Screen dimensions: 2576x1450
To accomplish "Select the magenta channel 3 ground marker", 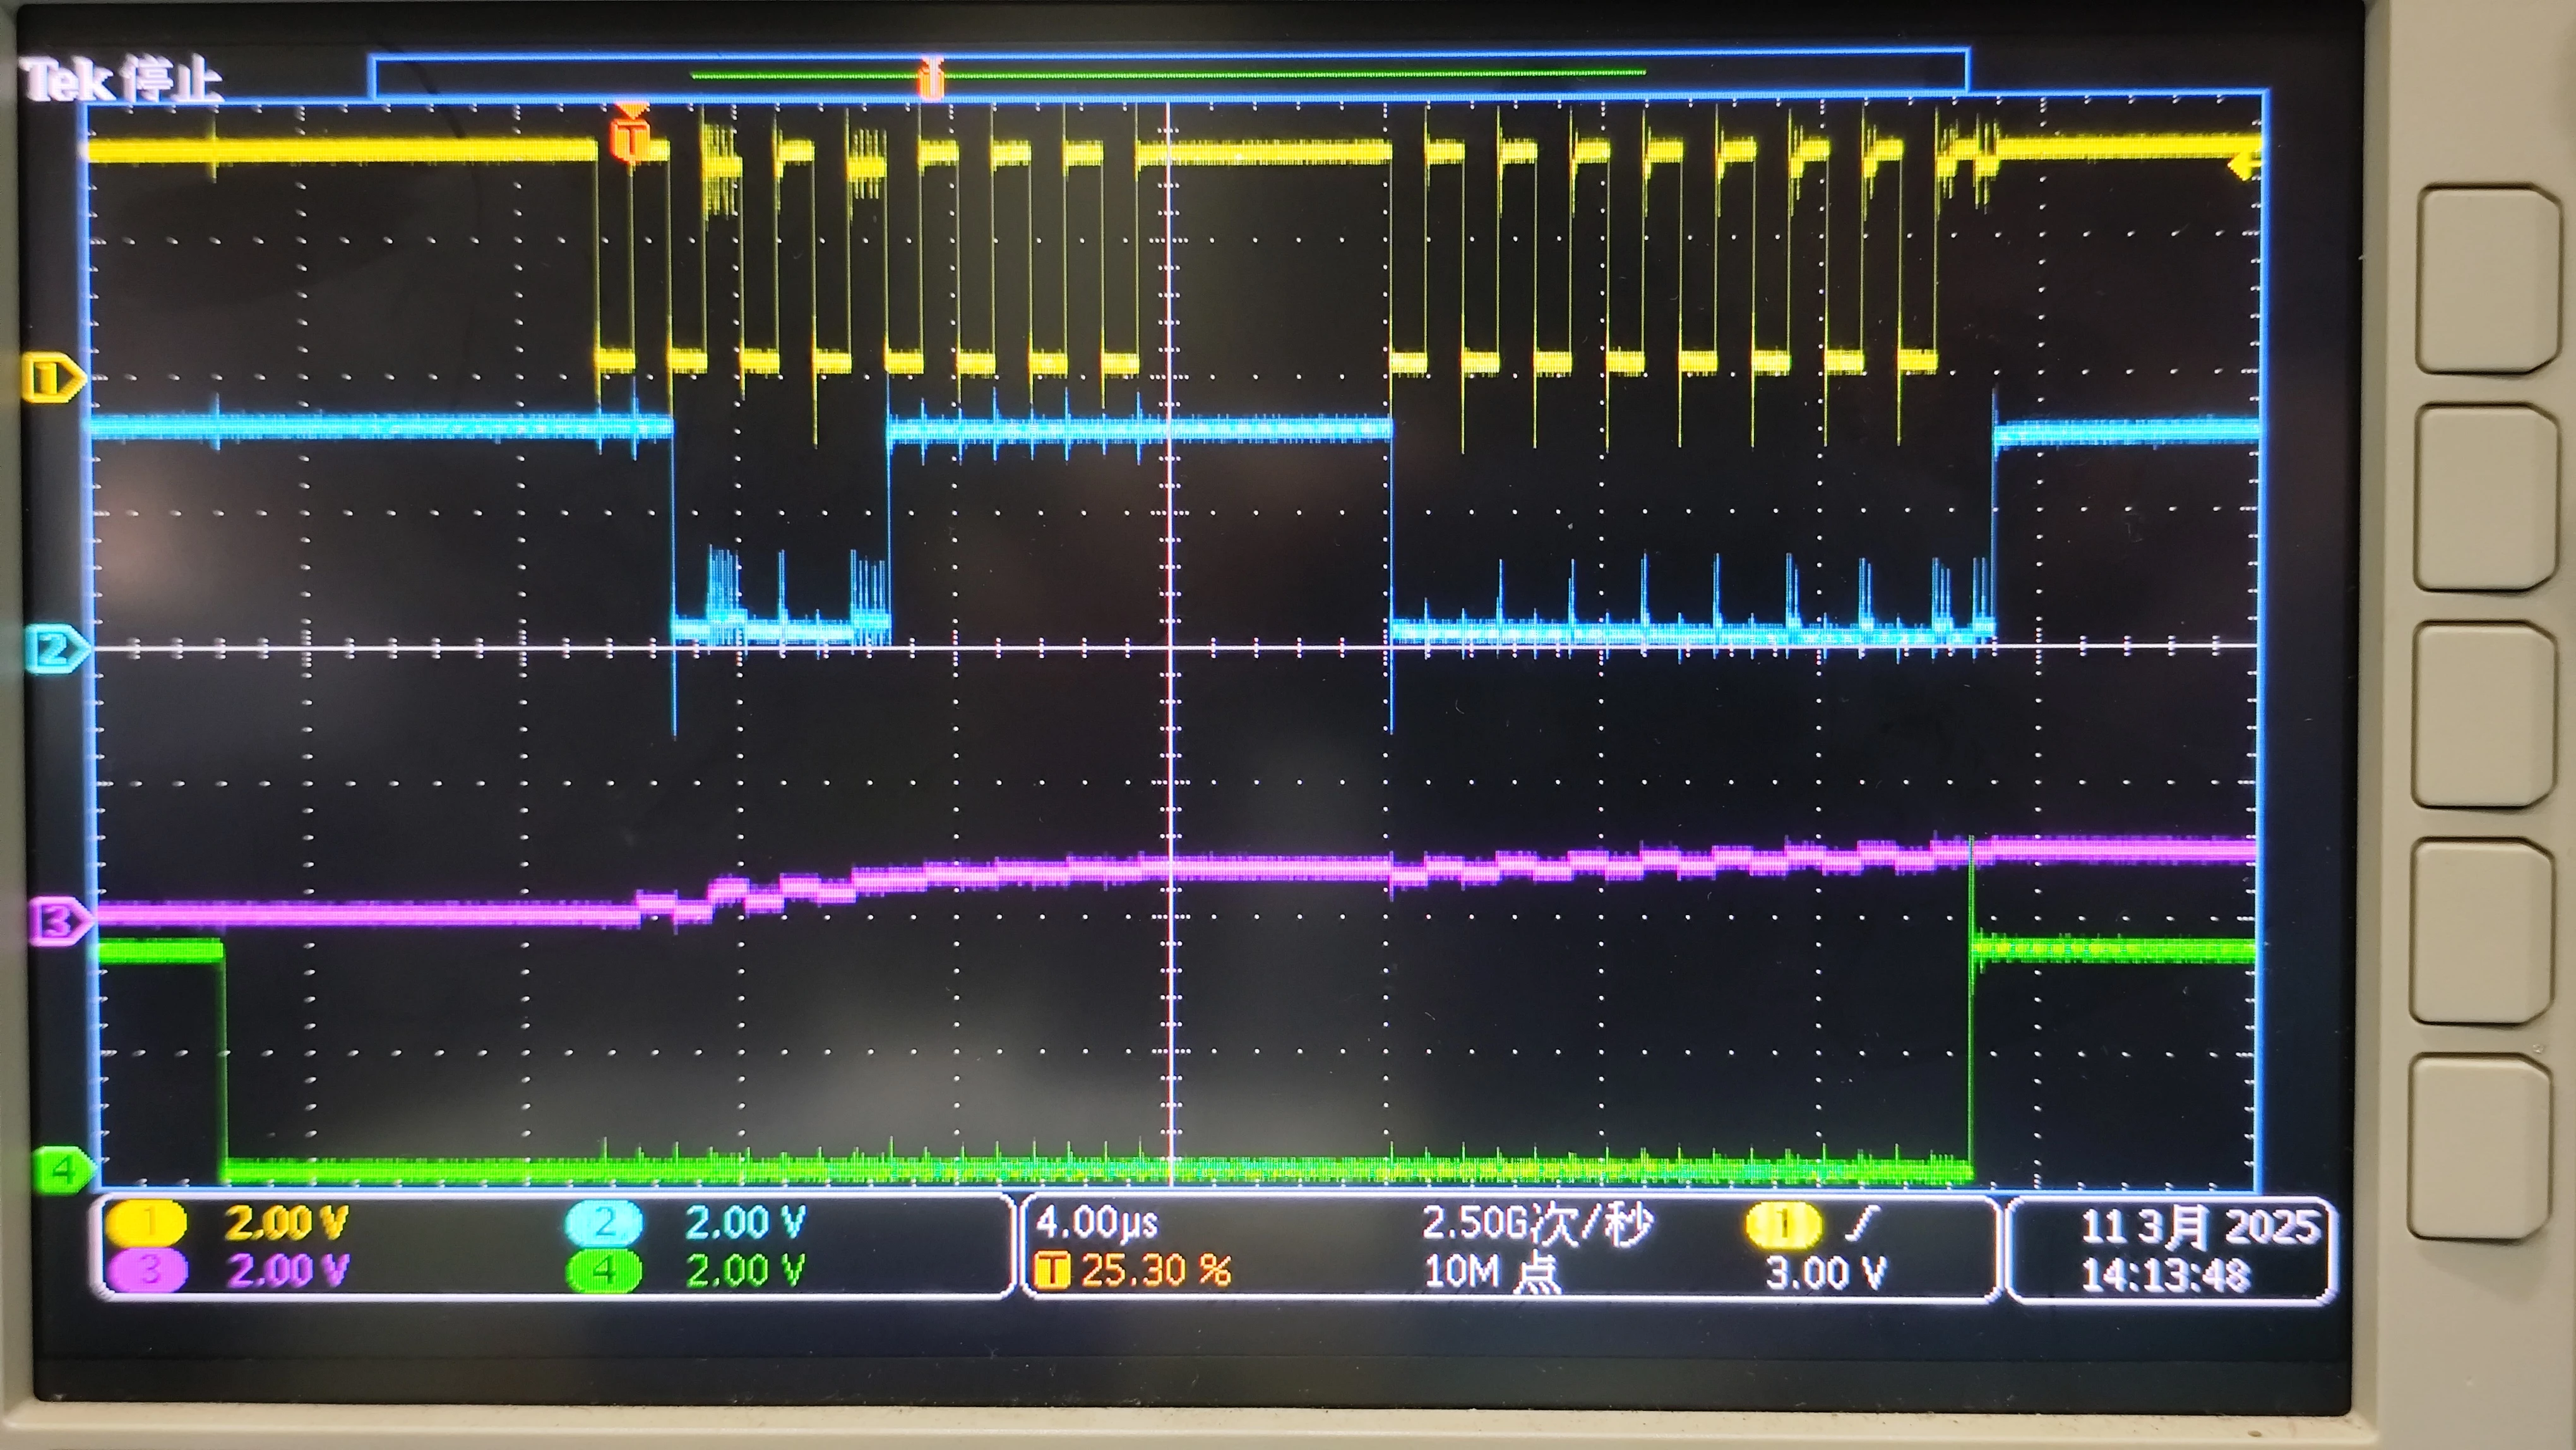I will (x=60, y=921).
